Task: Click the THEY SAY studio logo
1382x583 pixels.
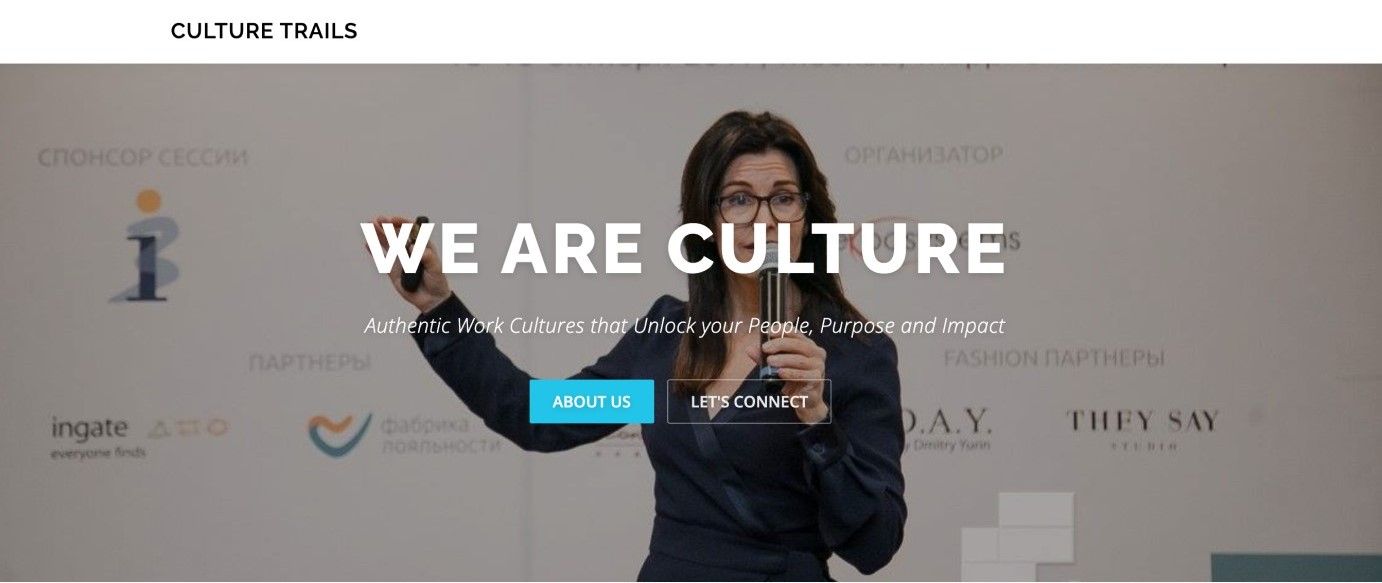Action: point(1142,428)
